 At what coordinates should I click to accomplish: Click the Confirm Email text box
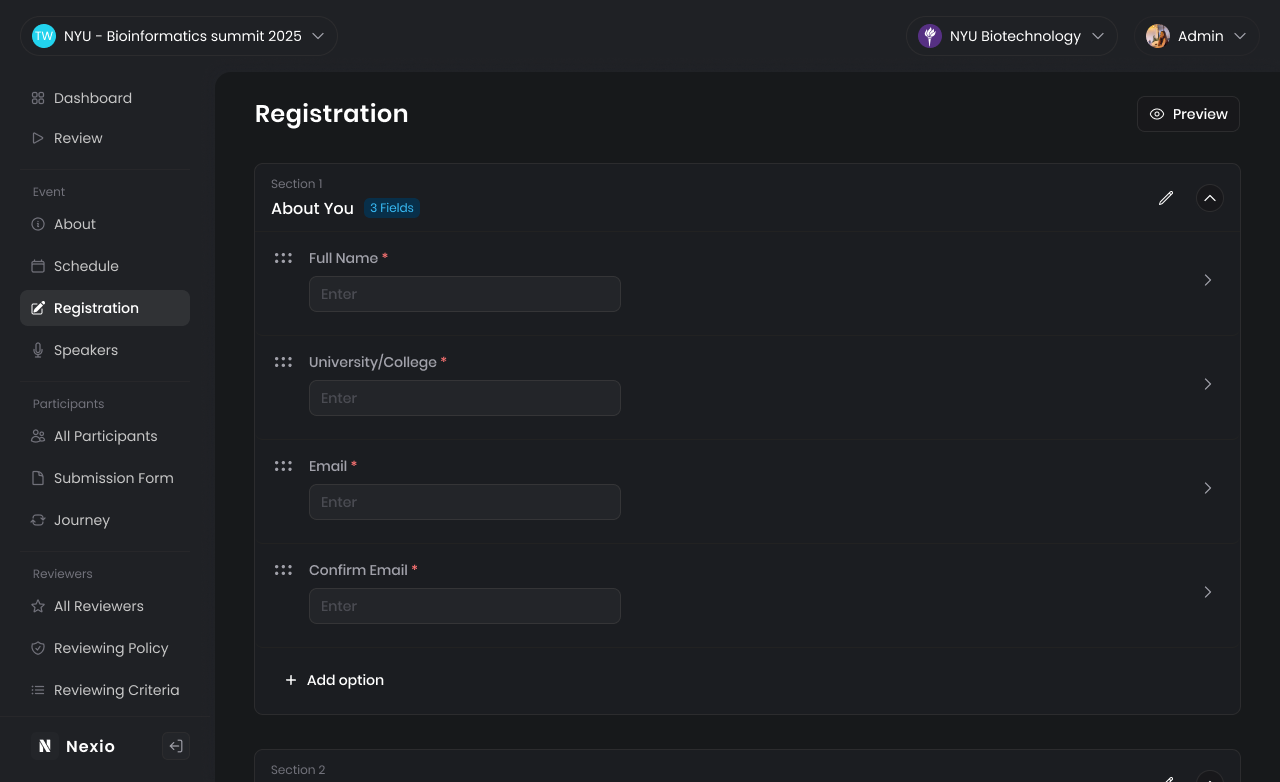[x=464, y=606]
